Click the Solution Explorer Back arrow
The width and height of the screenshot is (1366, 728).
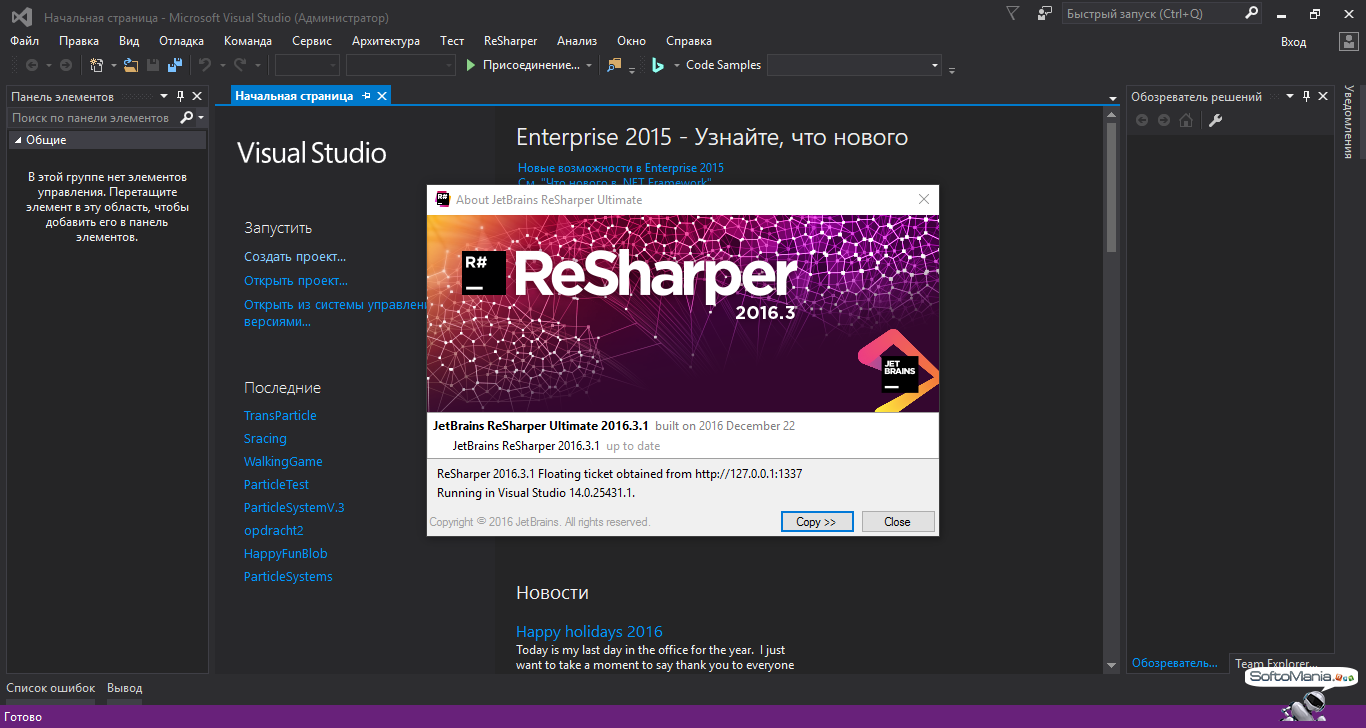pyautogui.click(x=1142, y=120)
